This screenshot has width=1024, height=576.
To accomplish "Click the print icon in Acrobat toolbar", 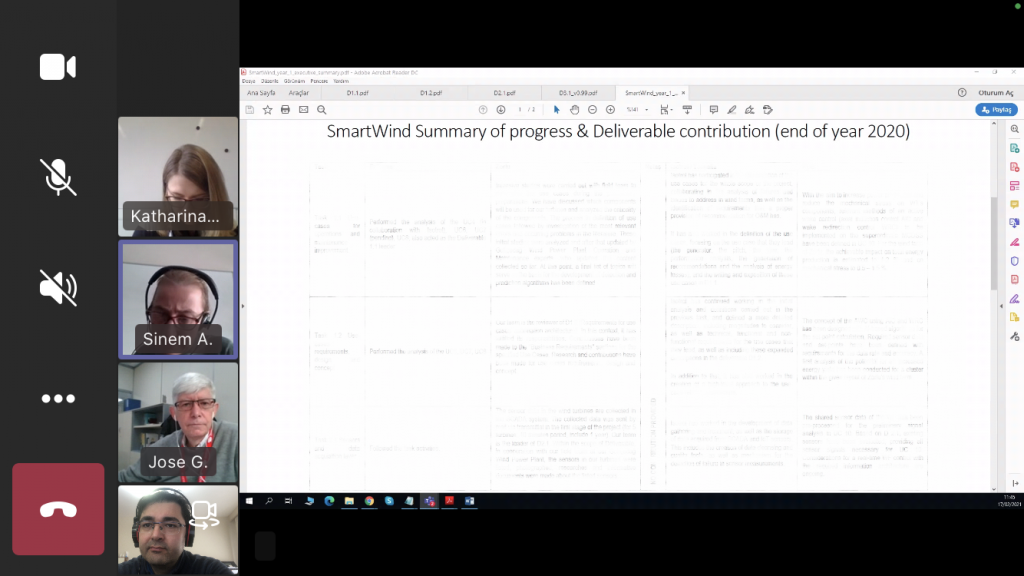I will pyautogui.click(x=285, y=110).
